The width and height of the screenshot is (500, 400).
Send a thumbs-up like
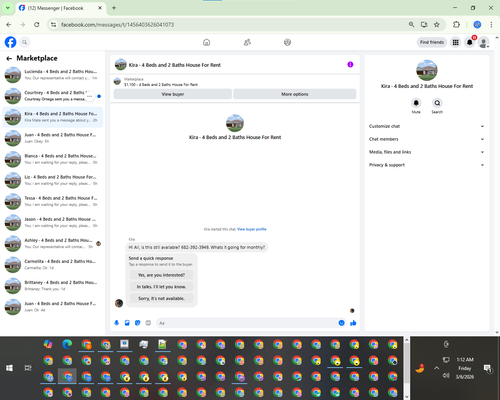coord(353,323)
